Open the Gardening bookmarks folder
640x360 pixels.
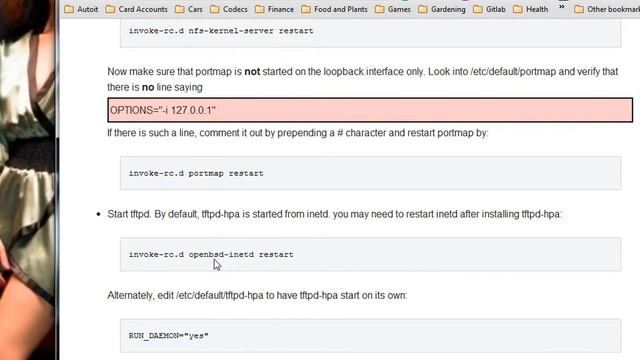tap(442, 9)
